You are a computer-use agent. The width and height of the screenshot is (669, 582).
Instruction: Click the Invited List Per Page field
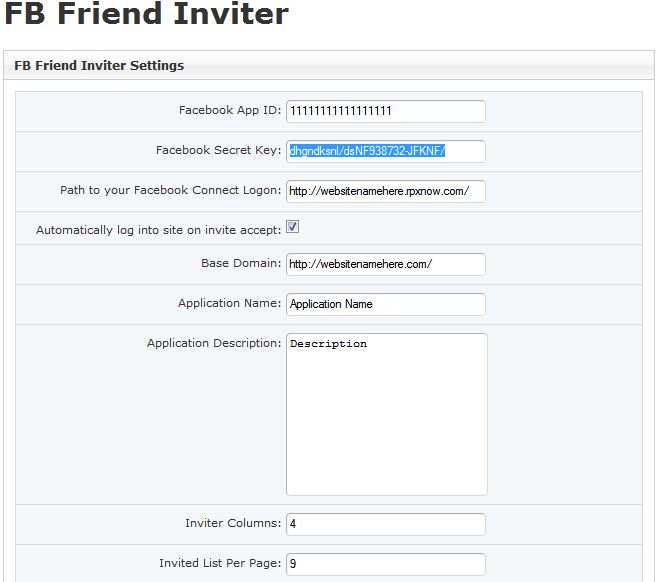(x=385, y=564)
